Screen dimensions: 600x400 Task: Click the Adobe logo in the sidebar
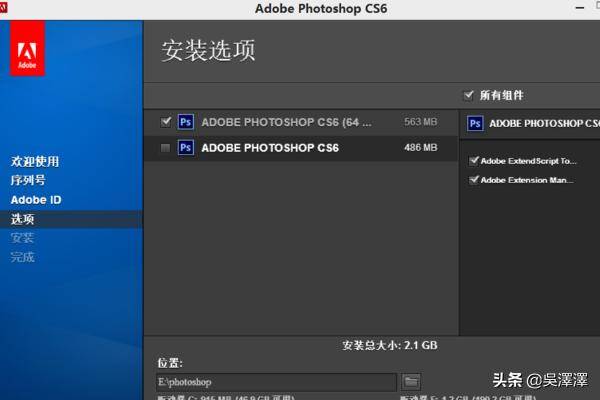pos(26,52)
